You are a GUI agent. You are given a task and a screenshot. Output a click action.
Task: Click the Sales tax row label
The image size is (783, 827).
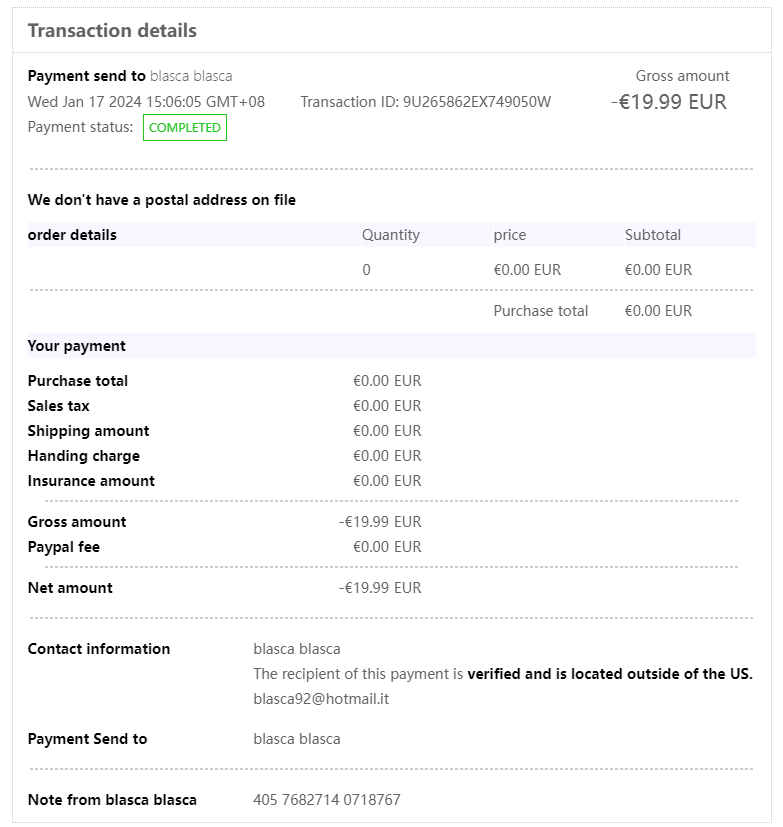coord(59,406)
